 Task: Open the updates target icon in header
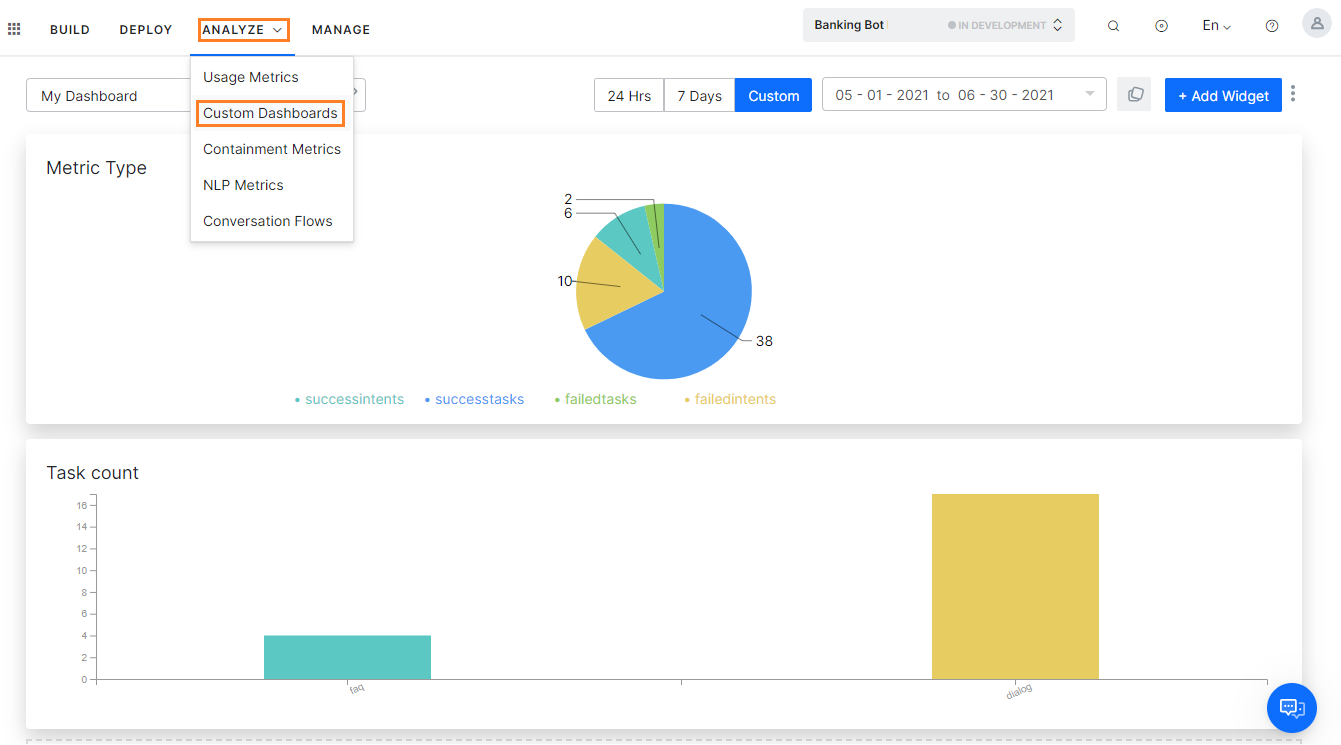[1161, 25]
